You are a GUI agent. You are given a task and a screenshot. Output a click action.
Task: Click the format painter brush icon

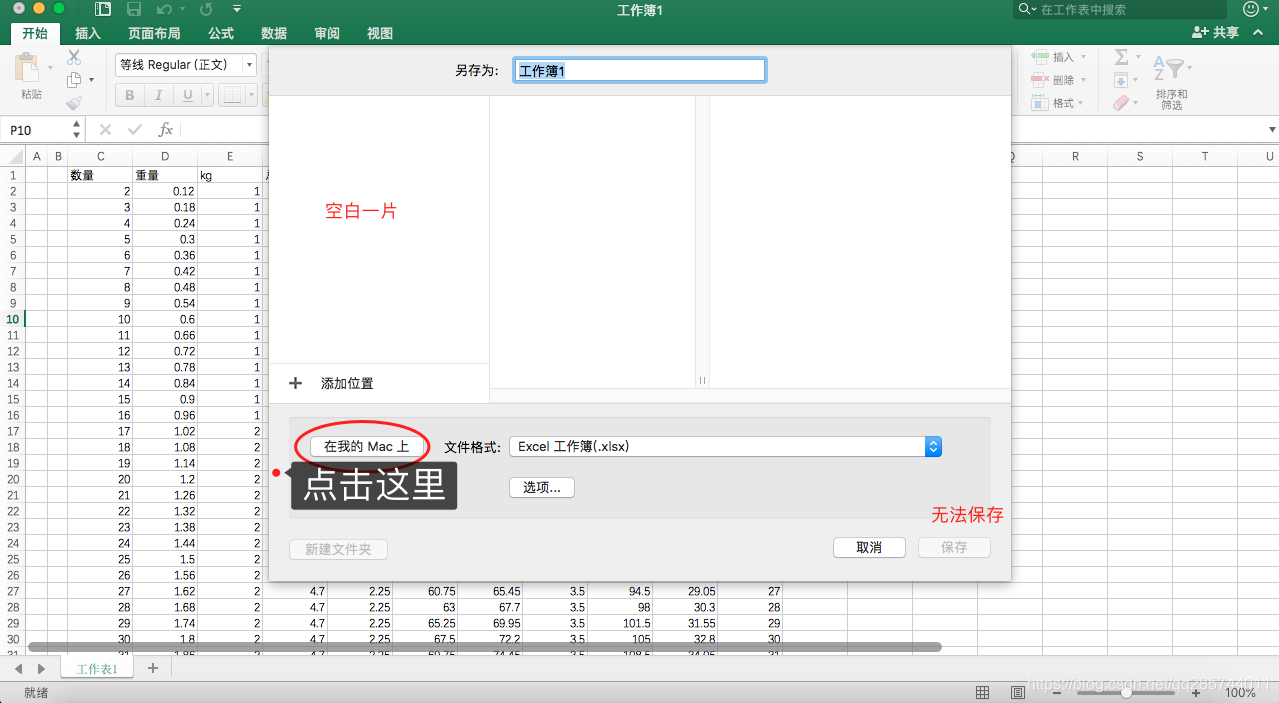point(74,102)
